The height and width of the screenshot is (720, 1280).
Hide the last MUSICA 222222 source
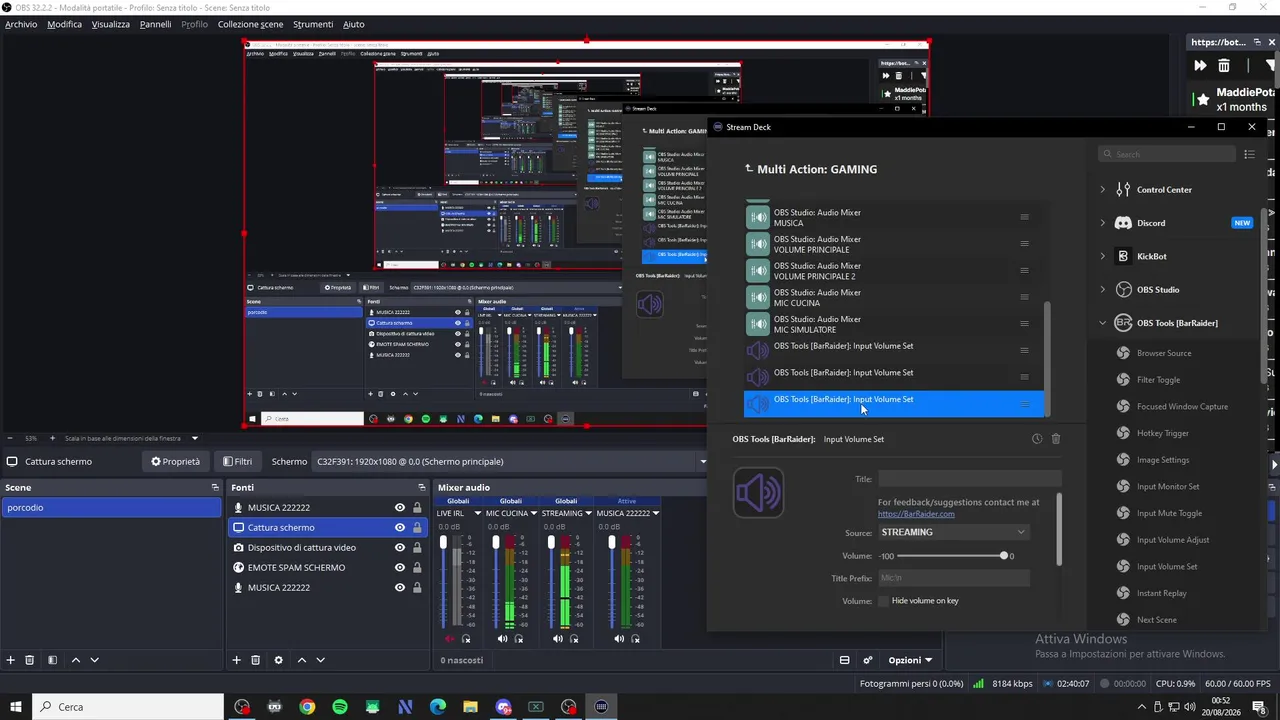(400, 588)
